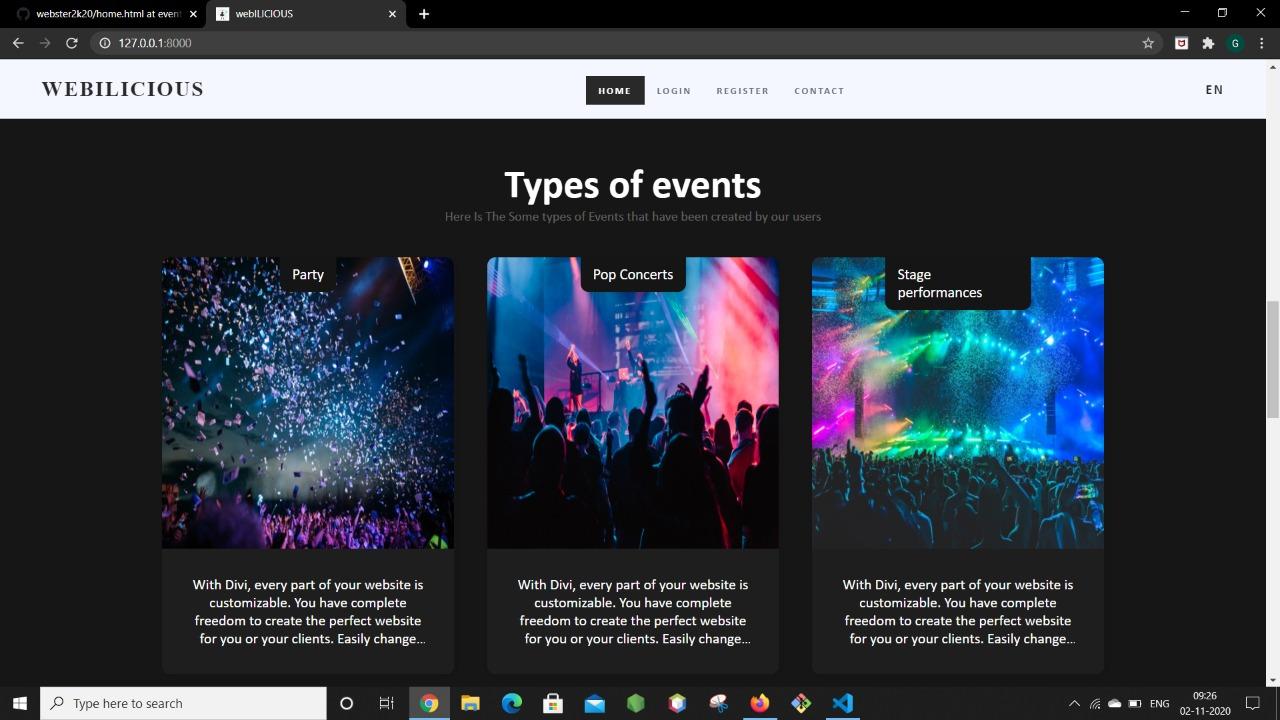Launch Microsoft Edge from the taskbar
This screenshot has width=1280, height=720.
[x=511, y=703]
